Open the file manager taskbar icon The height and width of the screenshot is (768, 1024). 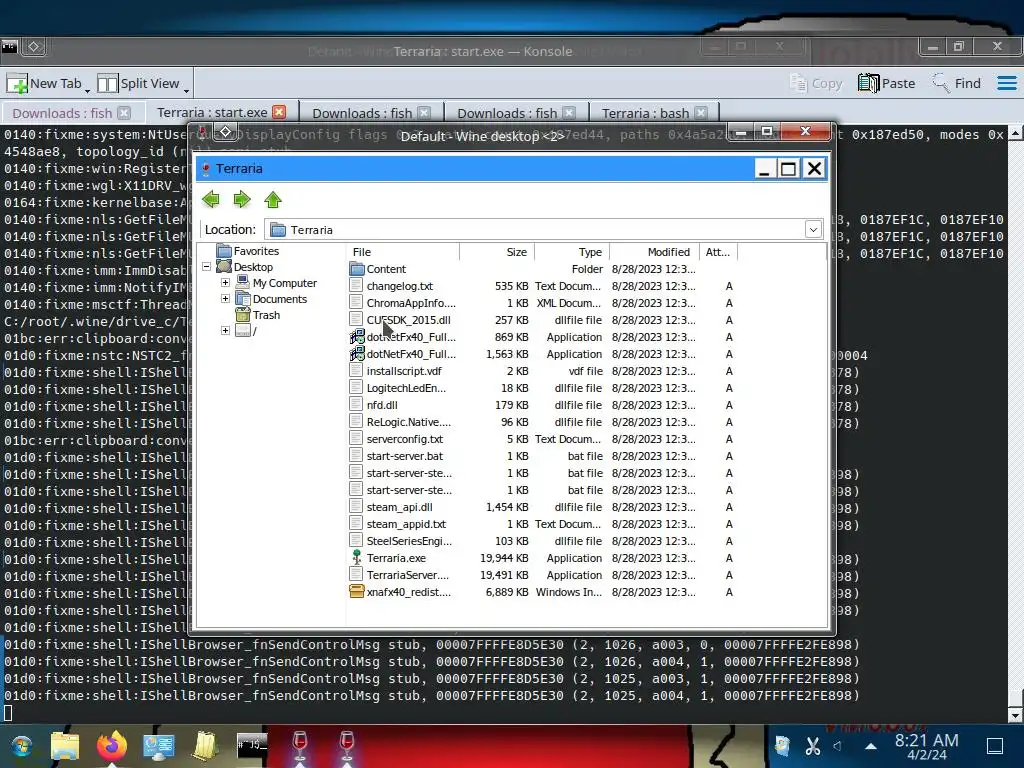tap(65, 745)
